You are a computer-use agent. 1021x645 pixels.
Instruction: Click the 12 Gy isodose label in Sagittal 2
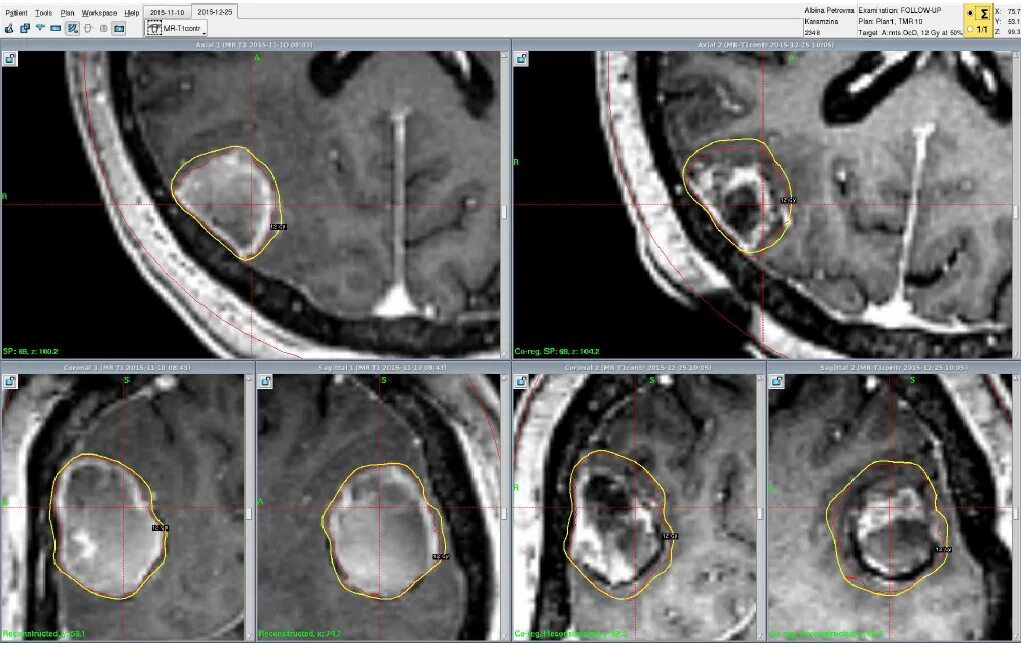[944, 550]
